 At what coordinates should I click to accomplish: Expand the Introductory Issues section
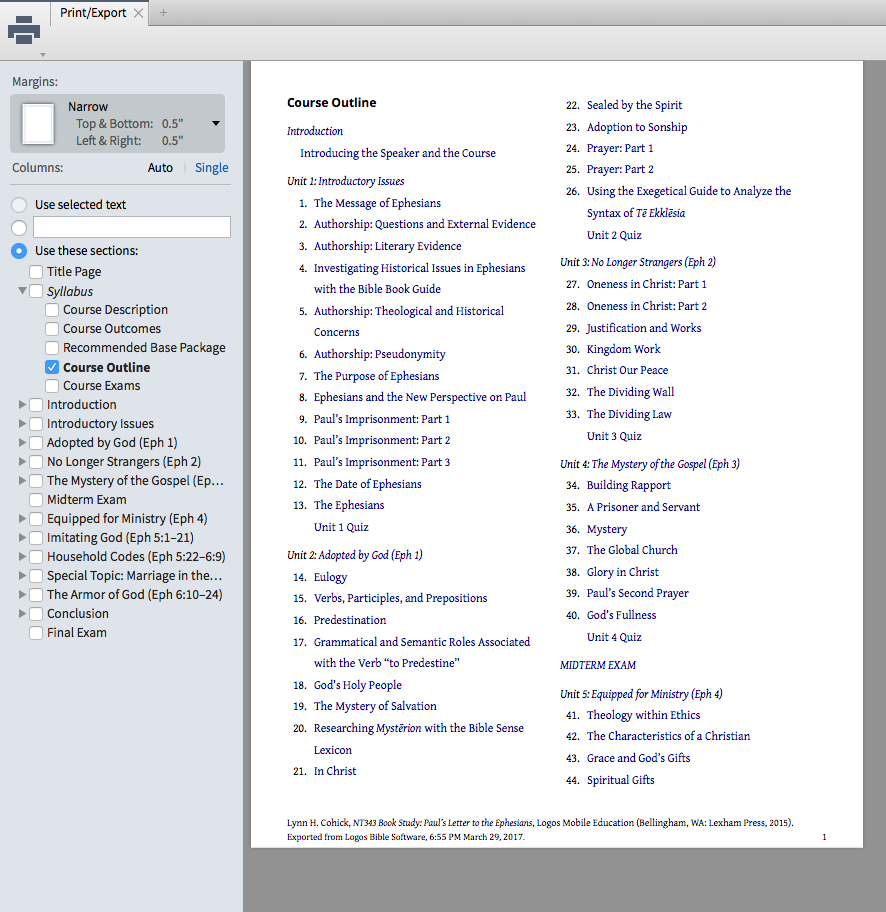click(22, 423)
